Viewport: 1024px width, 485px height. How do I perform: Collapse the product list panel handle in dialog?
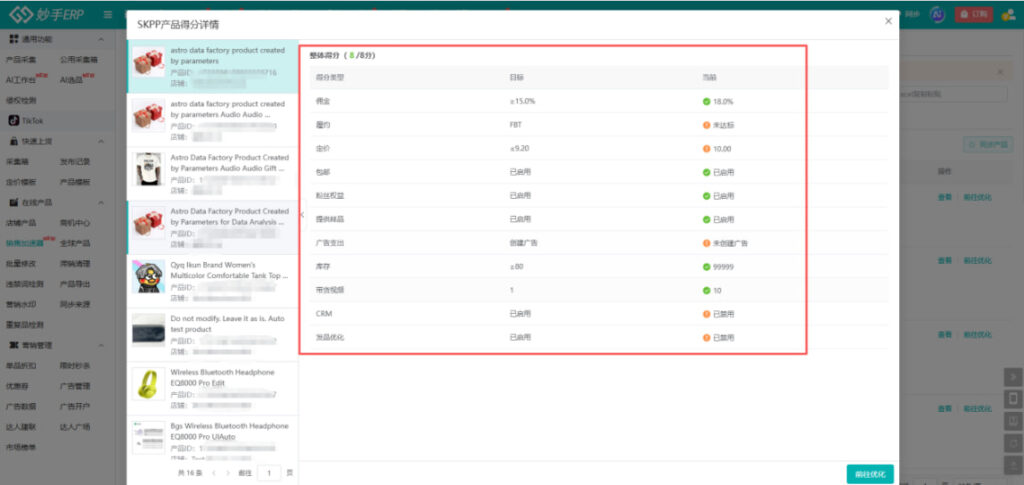tap(302, 217)
